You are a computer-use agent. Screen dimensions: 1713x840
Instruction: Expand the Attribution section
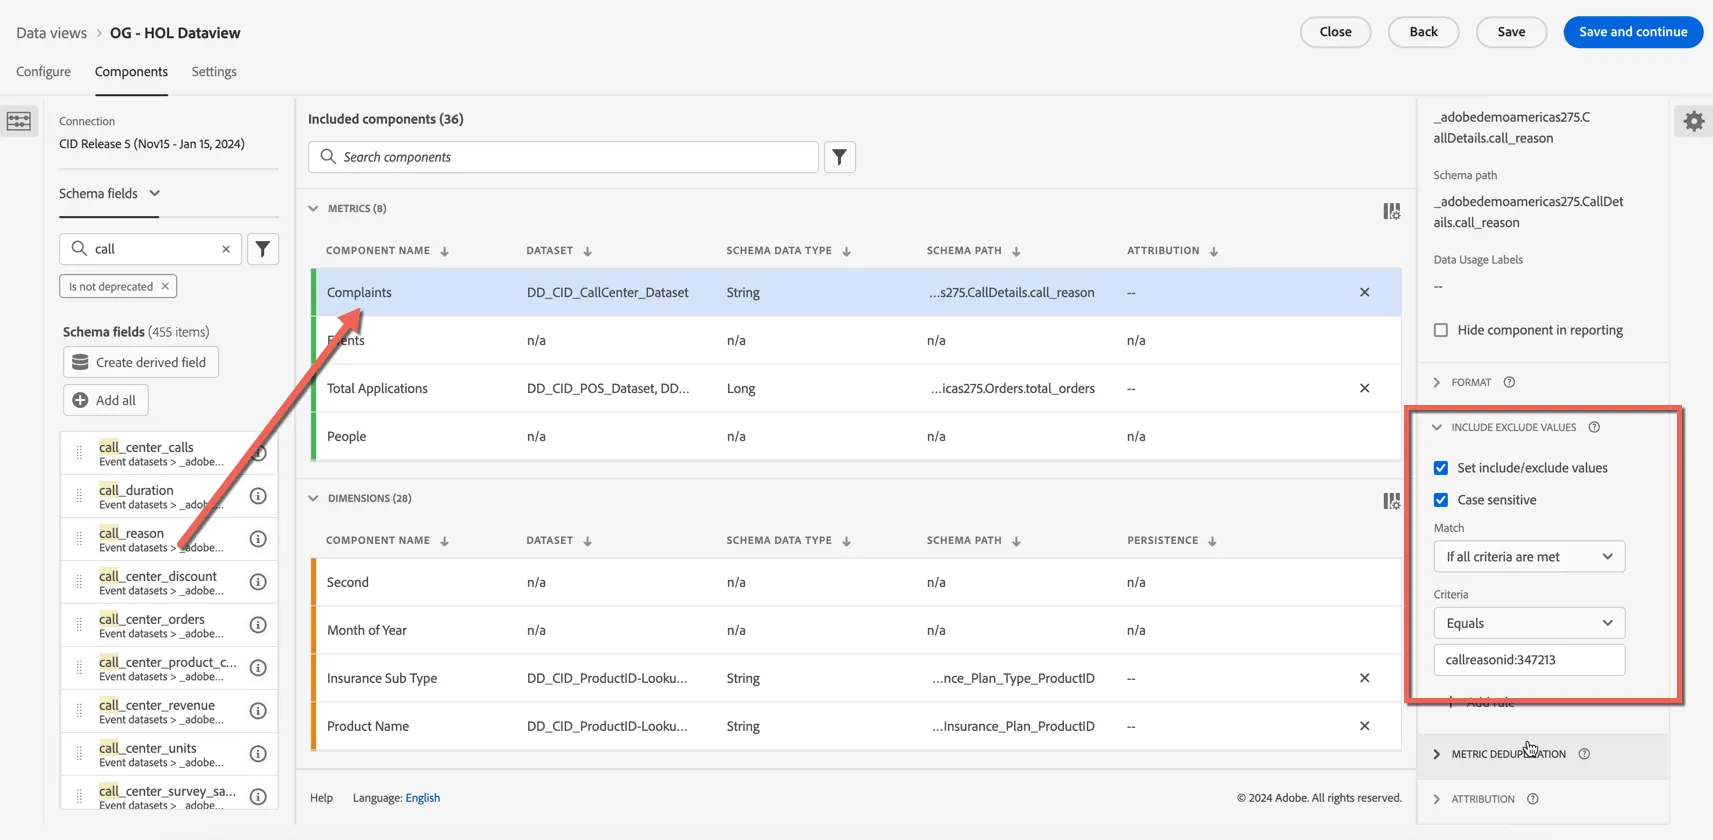1437,799
